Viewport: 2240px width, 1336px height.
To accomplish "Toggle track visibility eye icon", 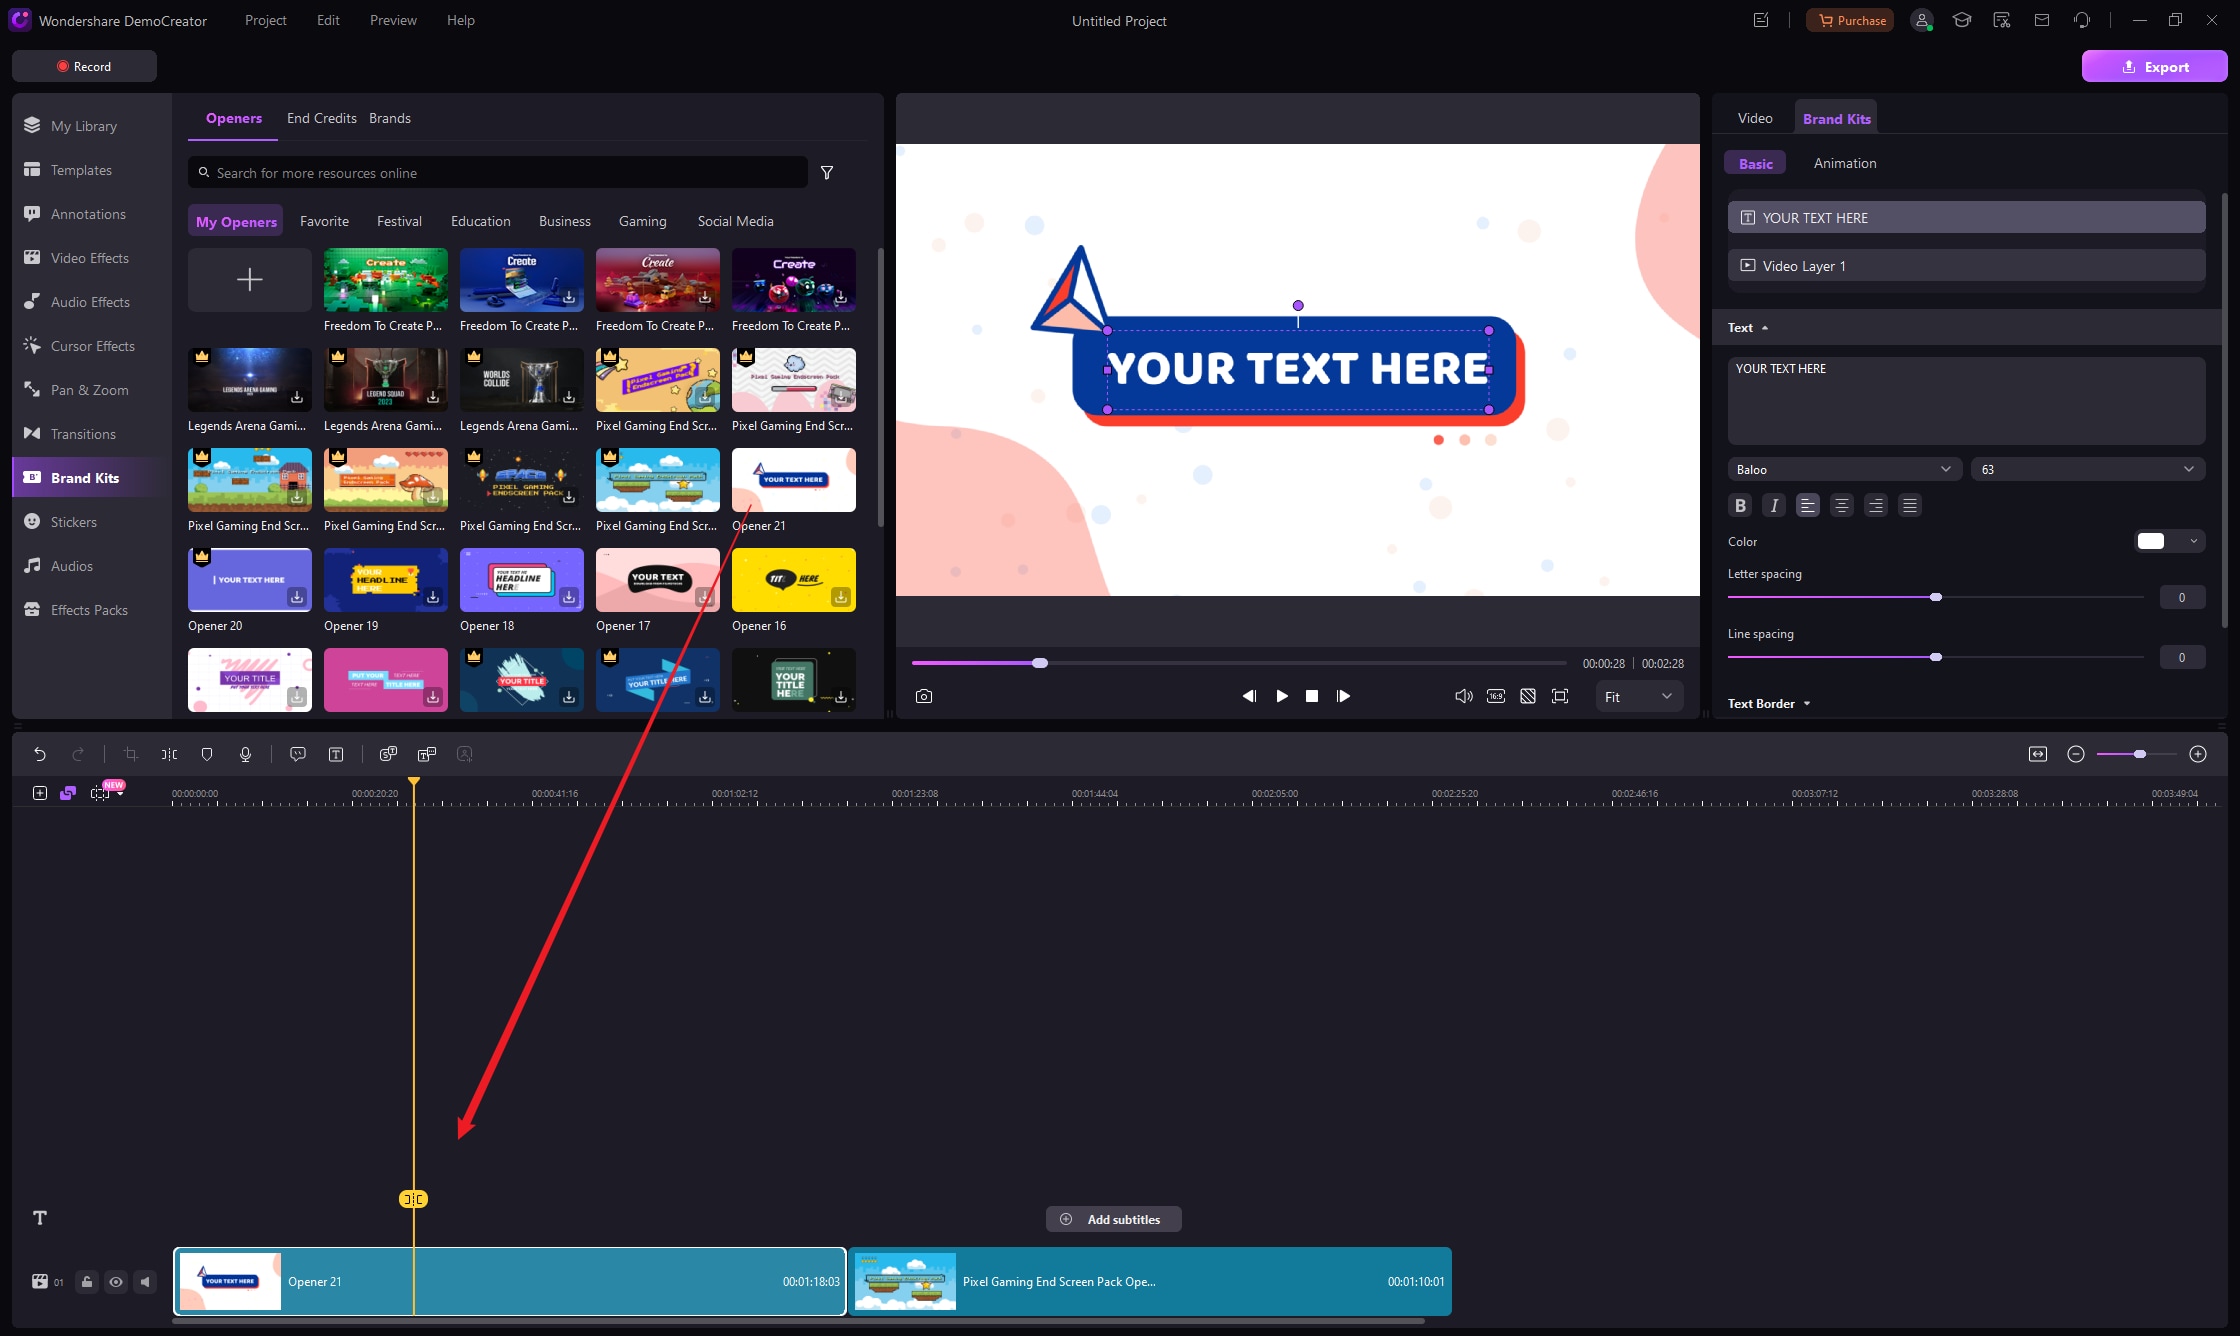I will pyautogui.click(x=116, y=1282).
